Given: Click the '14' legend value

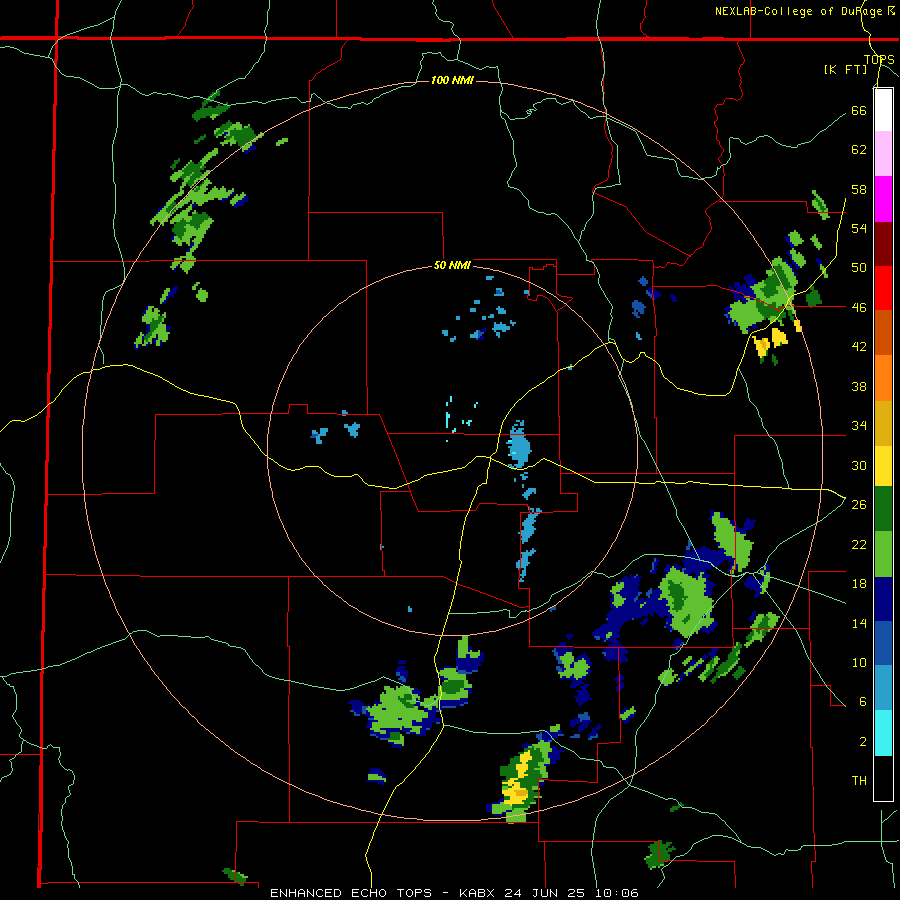Looking at the screenshot, I should (859, 623).
